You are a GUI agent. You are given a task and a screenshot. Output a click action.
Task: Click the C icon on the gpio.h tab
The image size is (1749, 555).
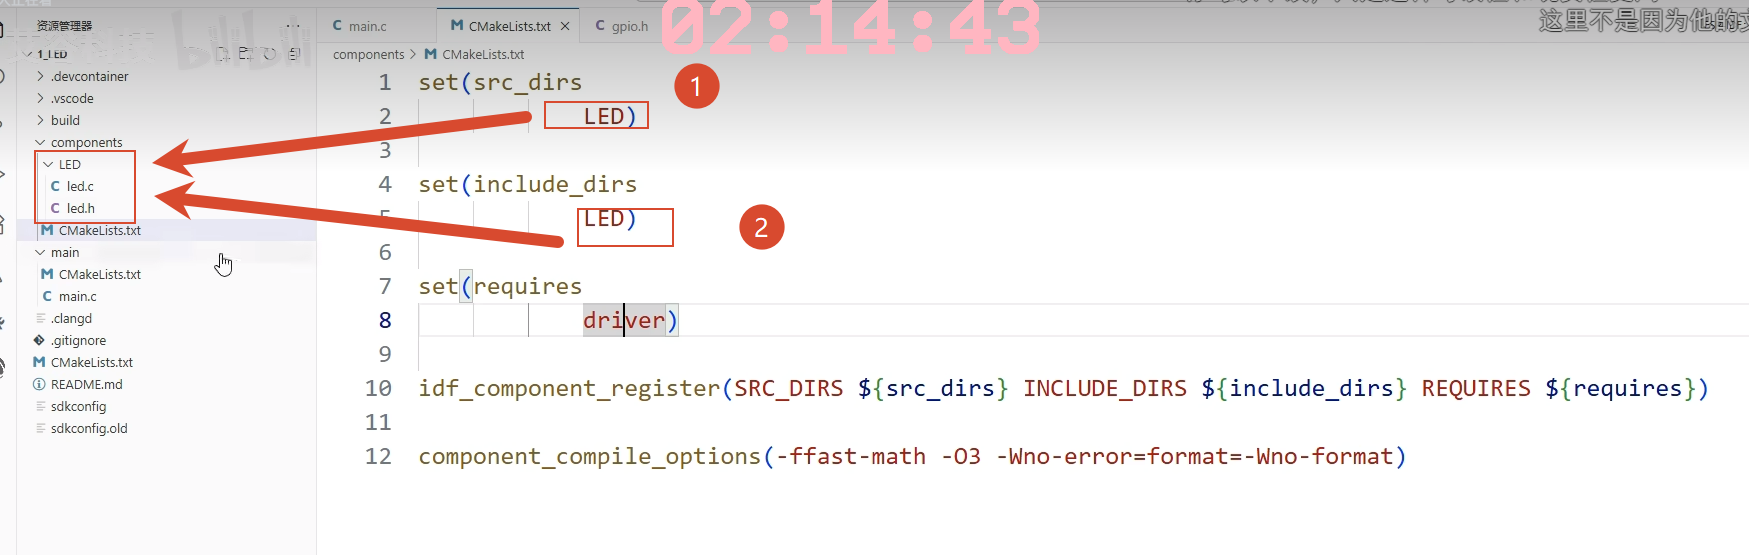click(x=600, y=26)
